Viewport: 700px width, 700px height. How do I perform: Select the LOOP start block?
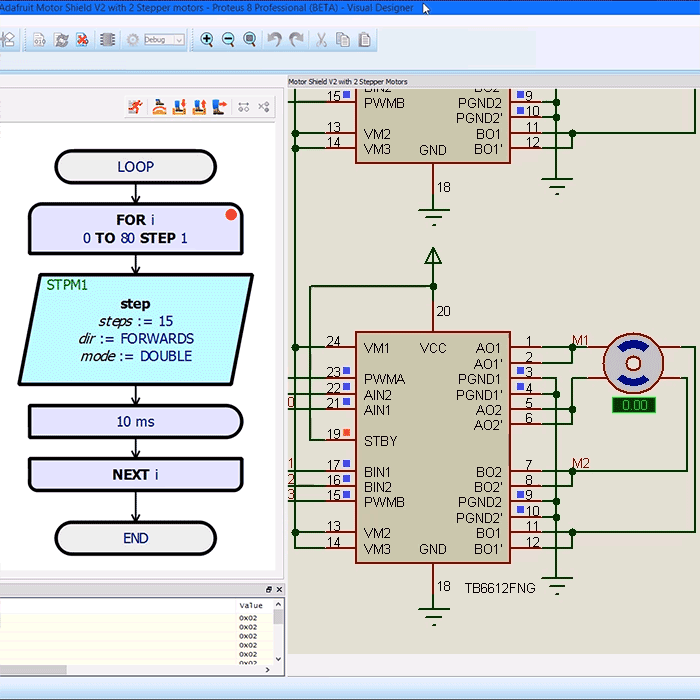(136, 167)
